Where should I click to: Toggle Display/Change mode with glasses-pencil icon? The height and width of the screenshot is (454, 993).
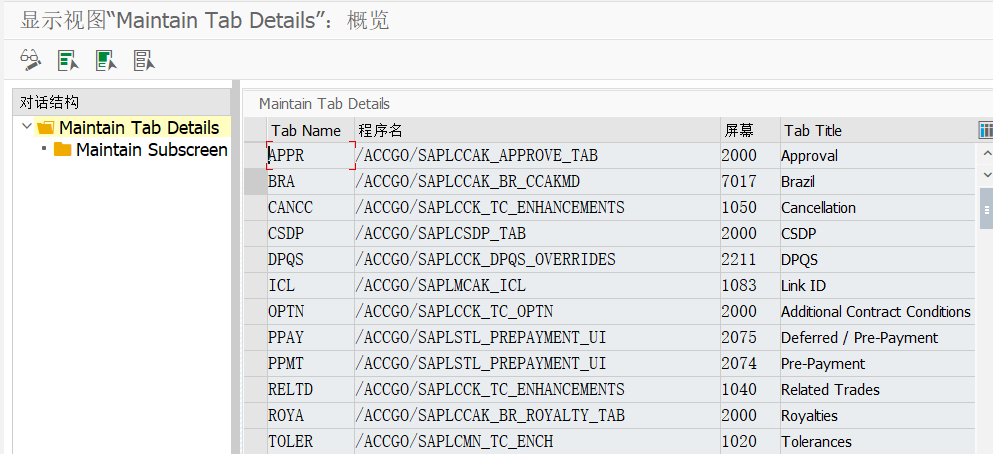click(30, 60)
